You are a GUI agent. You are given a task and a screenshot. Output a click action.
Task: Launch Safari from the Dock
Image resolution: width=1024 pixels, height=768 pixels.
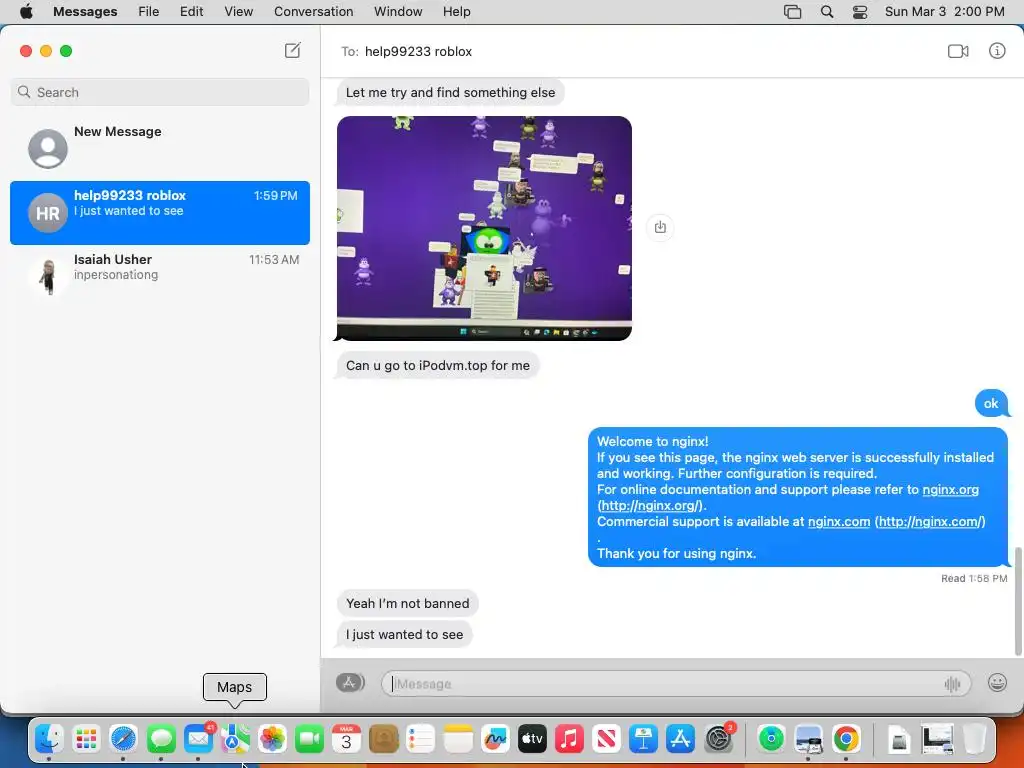pyautogui.click(x=123, y=739)
